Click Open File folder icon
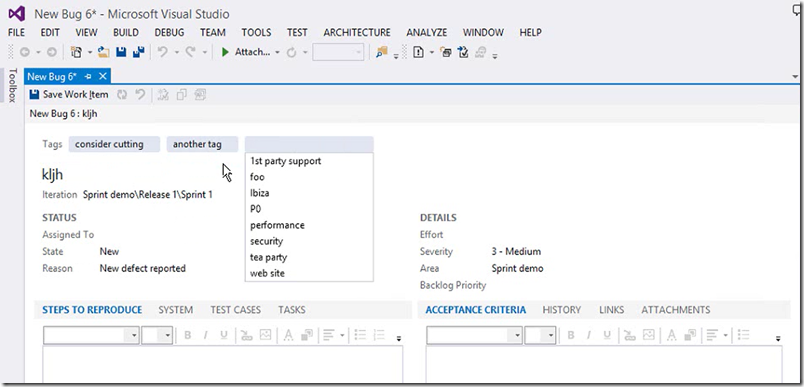The height and width of the screenshot is (387, 804). 104,52
